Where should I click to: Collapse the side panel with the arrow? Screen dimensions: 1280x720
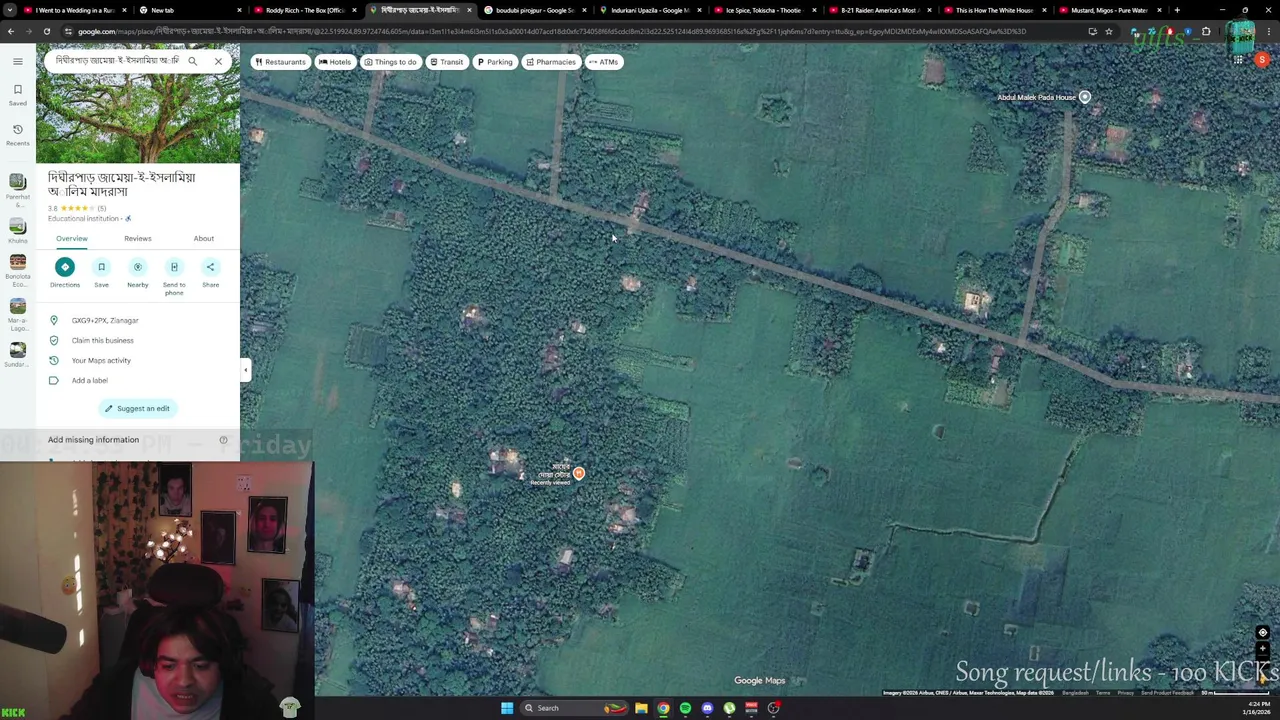point(245,370)
